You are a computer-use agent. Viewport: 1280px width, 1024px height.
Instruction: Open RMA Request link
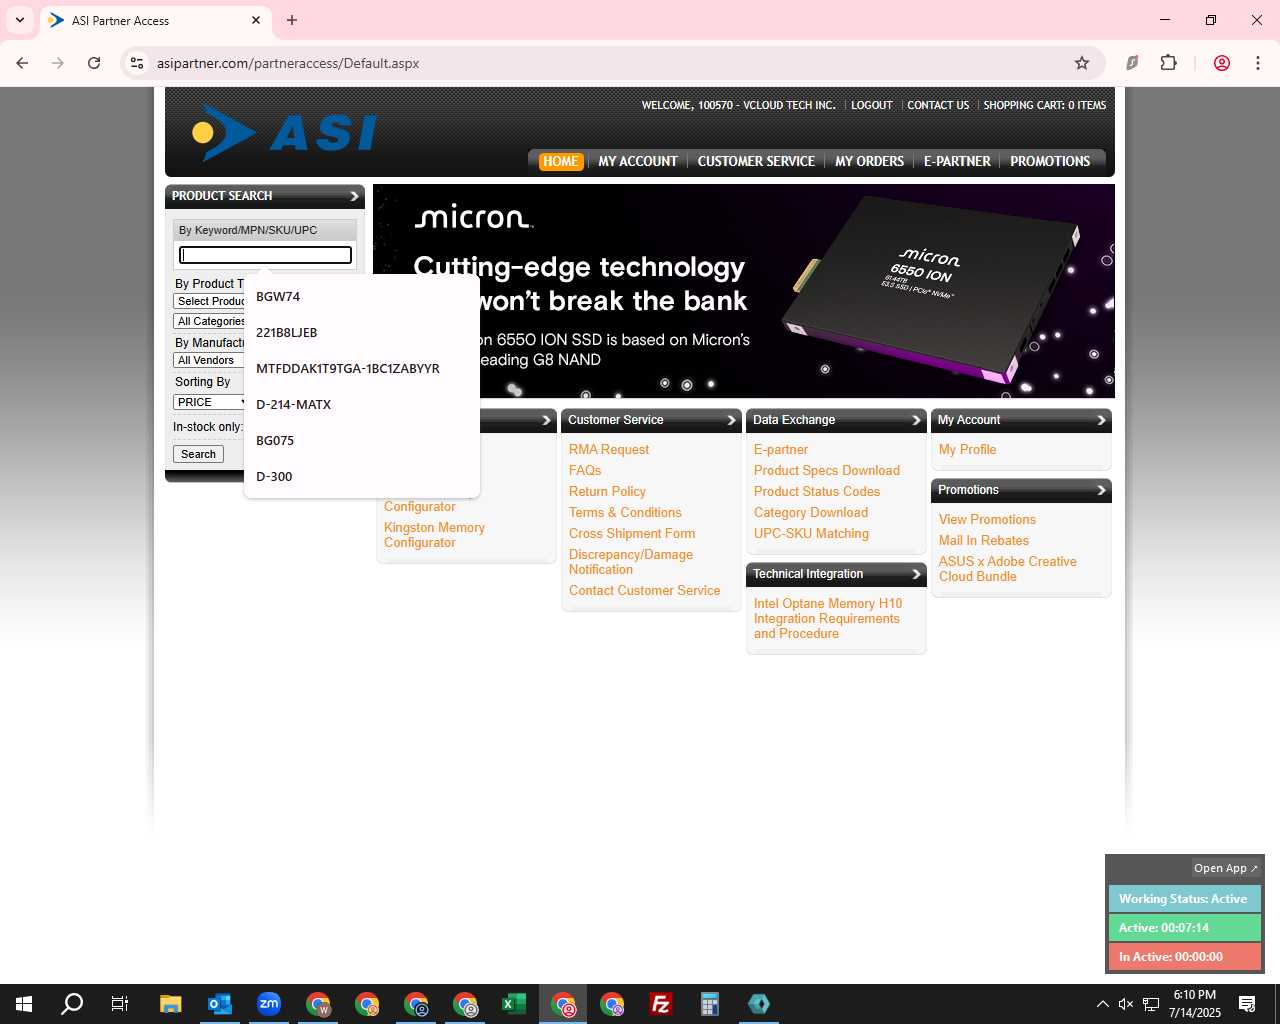pyautogui.click(x=609, y=450)
